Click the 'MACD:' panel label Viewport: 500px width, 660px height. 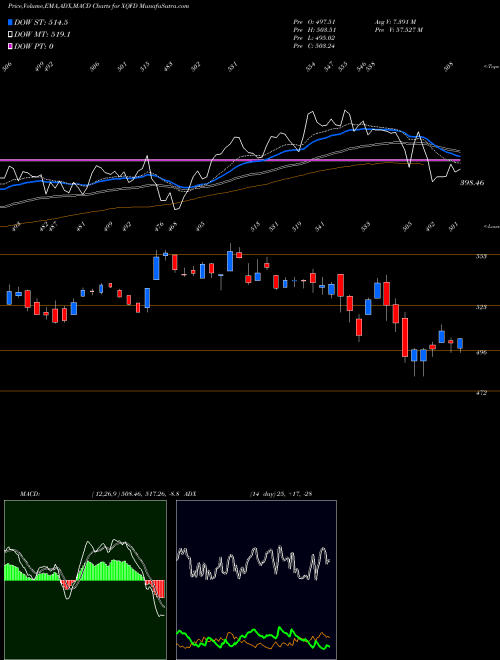coord(29,494)
